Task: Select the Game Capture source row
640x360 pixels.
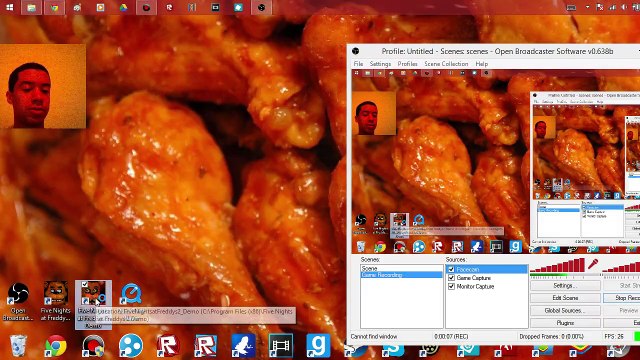Action: 487,278
